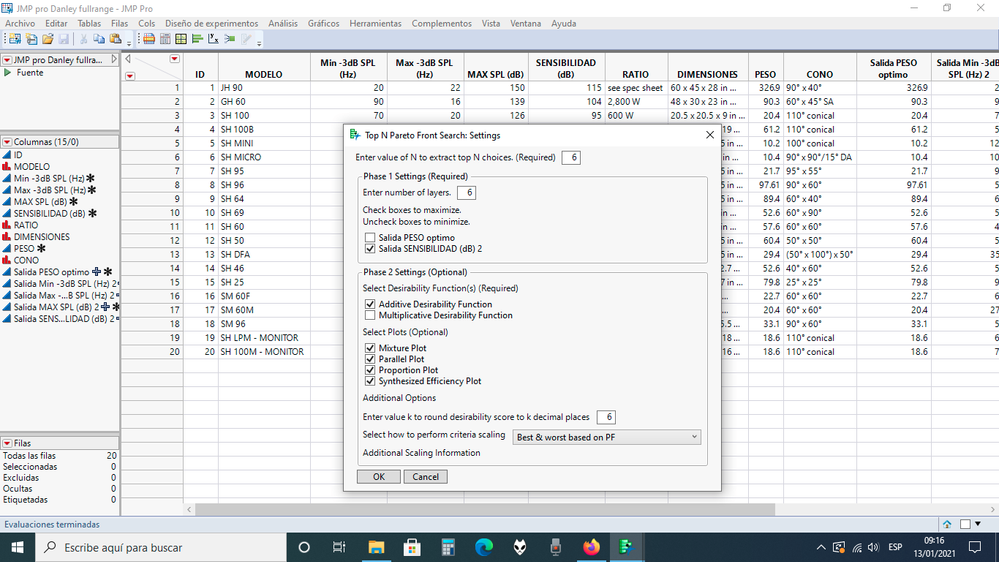Viewport: 999px width, 562px height.
Task: Open the Columnas panel red triangle menu
Action: pos(7,142)
